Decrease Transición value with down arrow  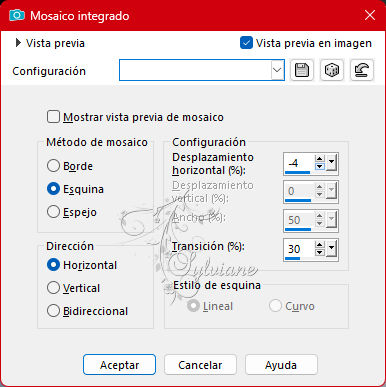(x=320, y=252)
